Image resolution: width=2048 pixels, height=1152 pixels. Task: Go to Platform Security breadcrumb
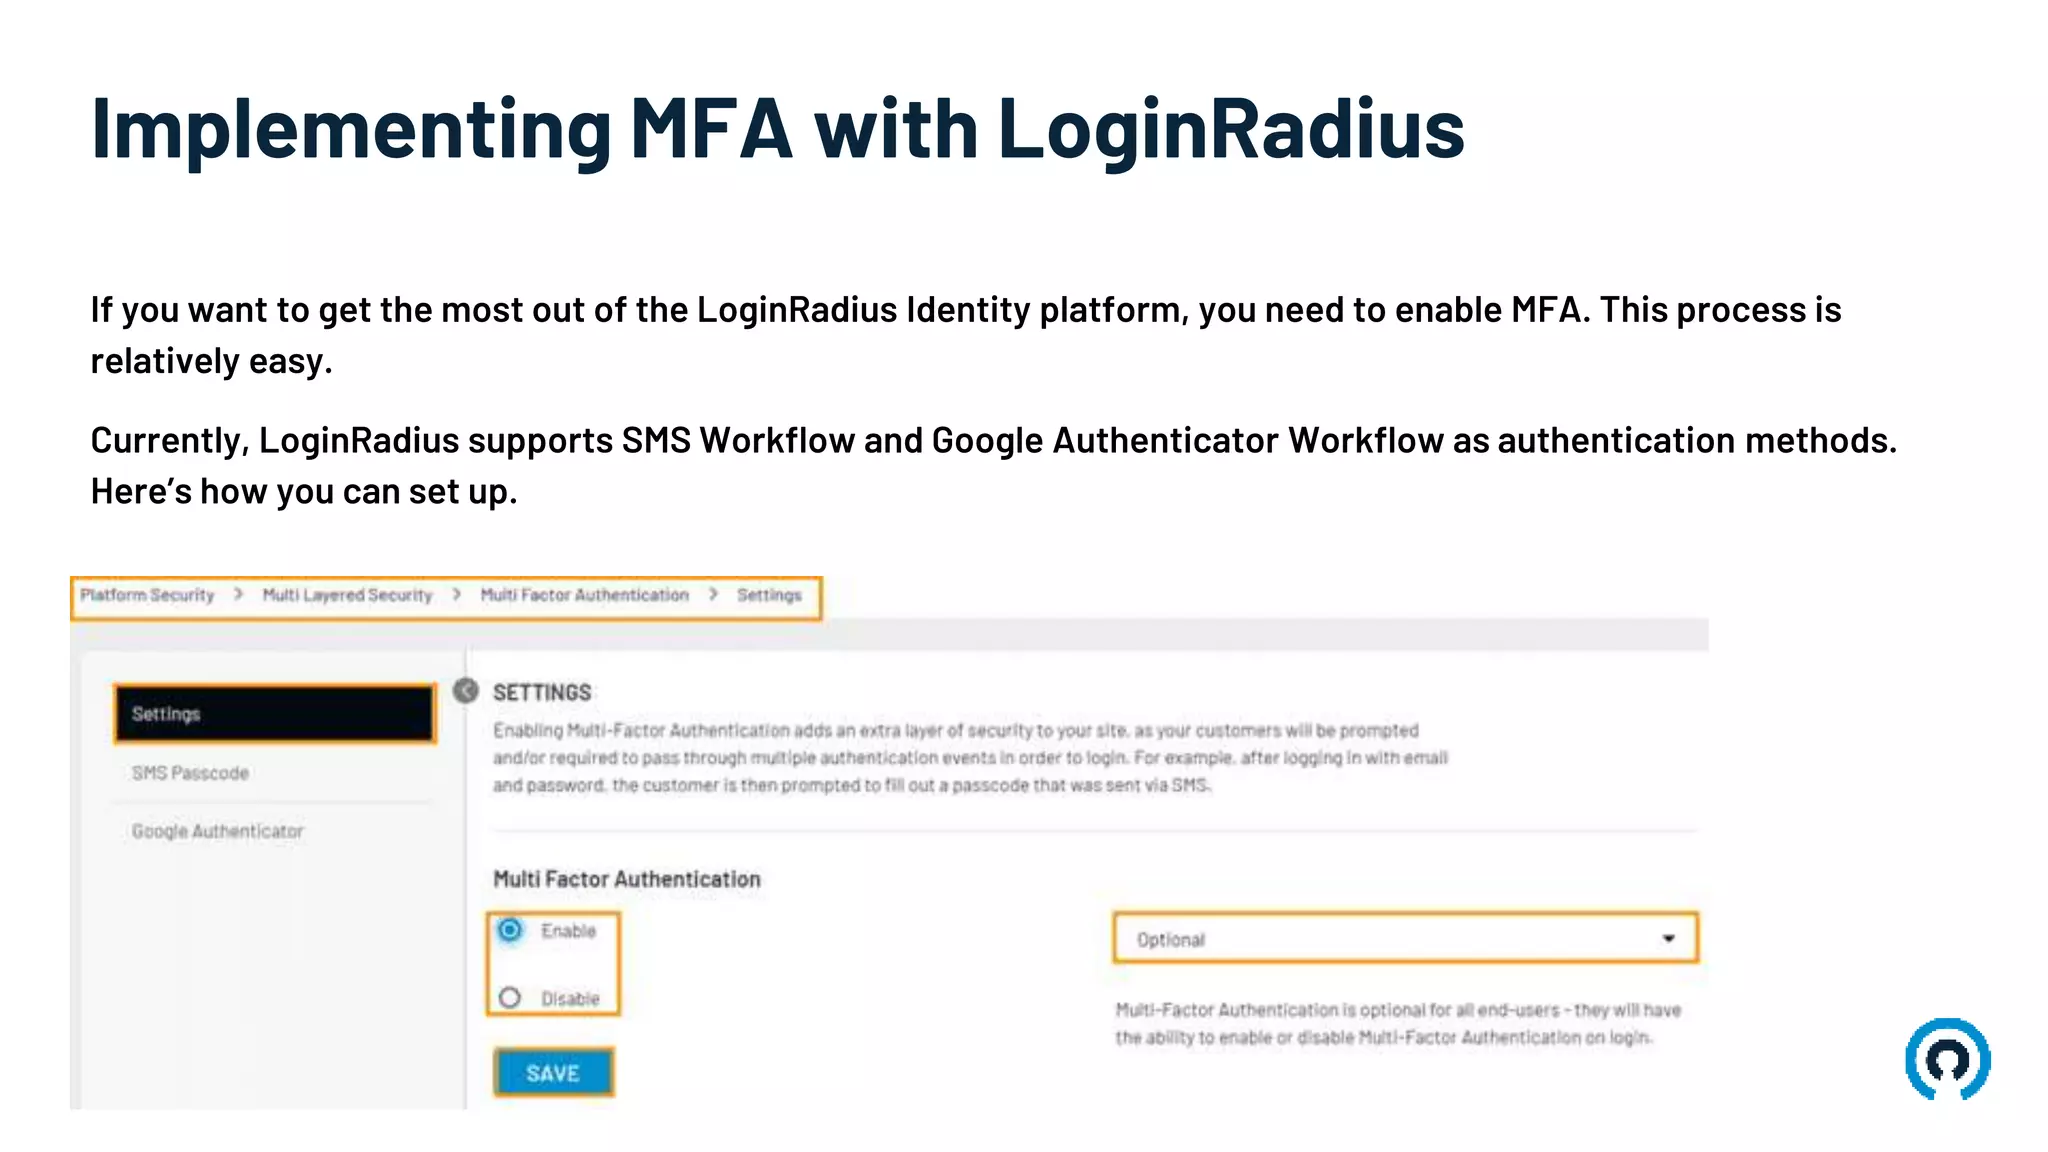click(147, 595)
